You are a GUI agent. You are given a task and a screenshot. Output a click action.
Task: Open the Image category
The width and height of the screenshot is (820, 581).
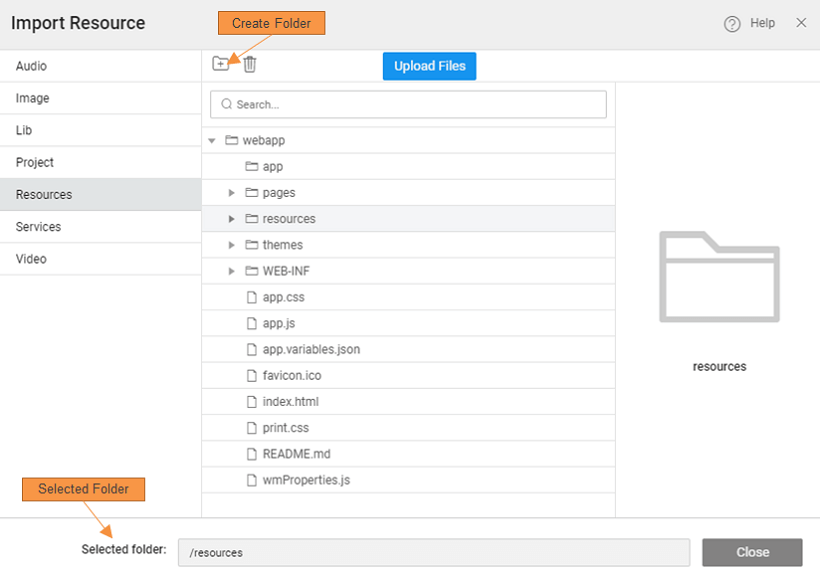pyautogui.click(x=32, y=98)
